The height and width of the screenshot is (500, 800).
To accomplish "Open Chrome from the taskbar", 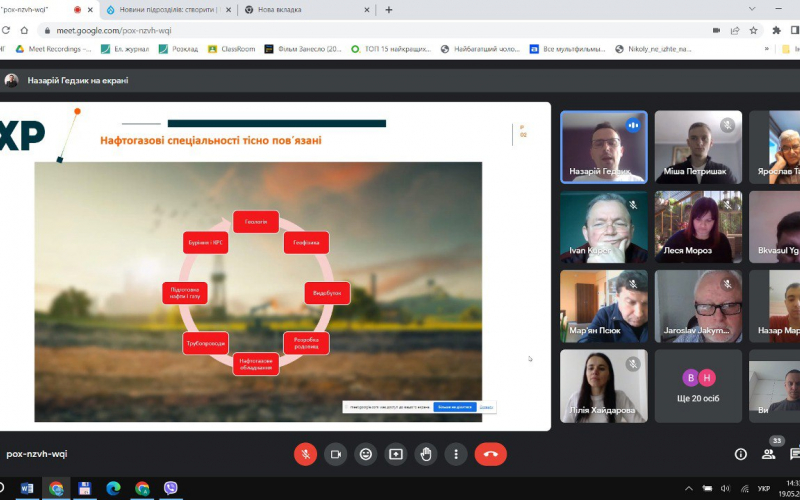I will click(56, 488).
